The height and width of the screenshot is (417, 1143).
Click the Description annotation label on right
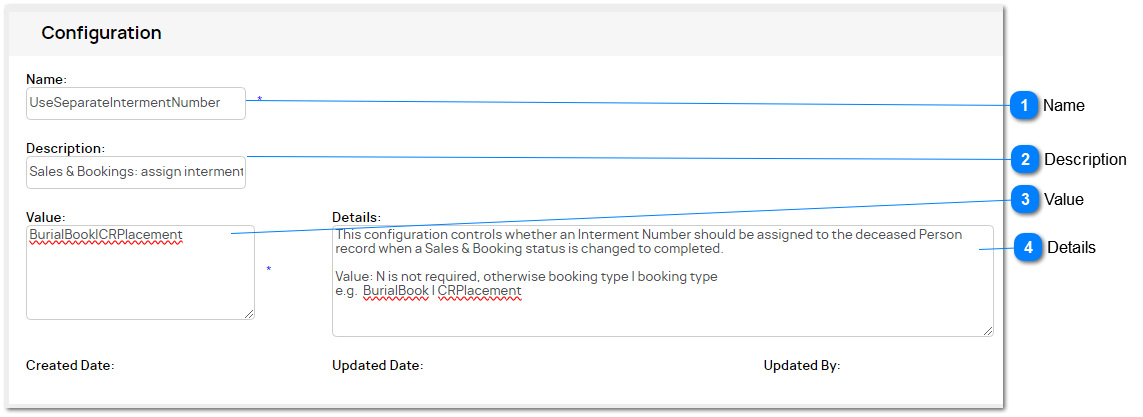click(x=1085, y=160)
